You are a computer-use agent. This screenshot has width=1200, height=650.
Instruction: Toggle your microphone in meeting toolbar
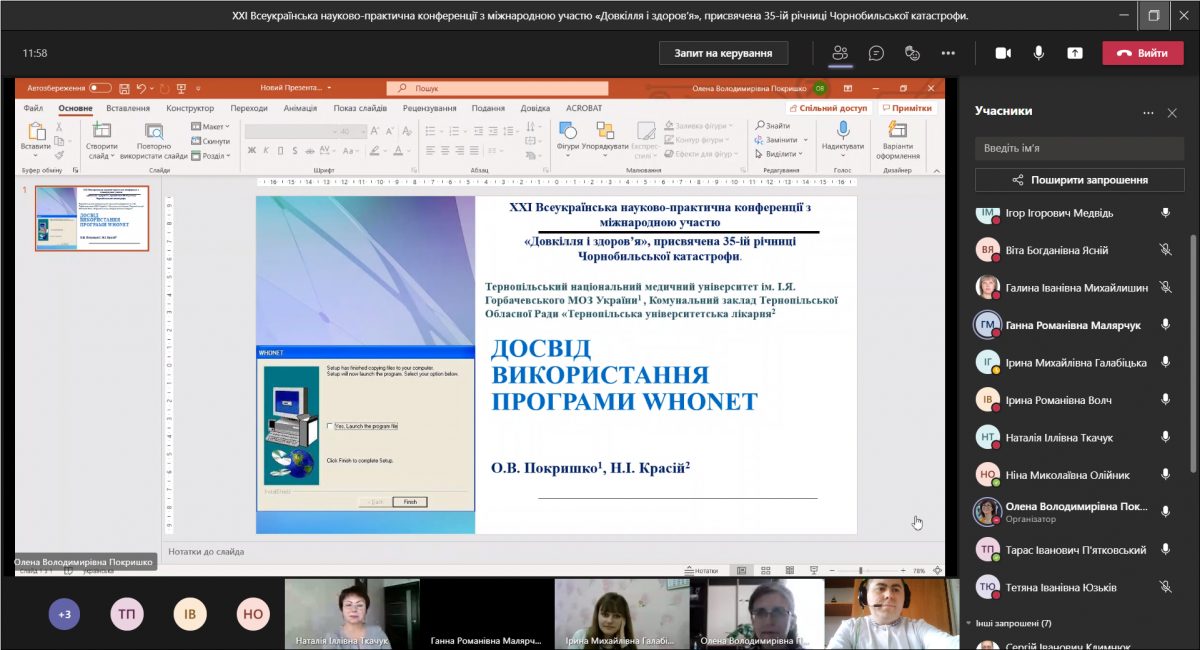tap(1039, 53)
